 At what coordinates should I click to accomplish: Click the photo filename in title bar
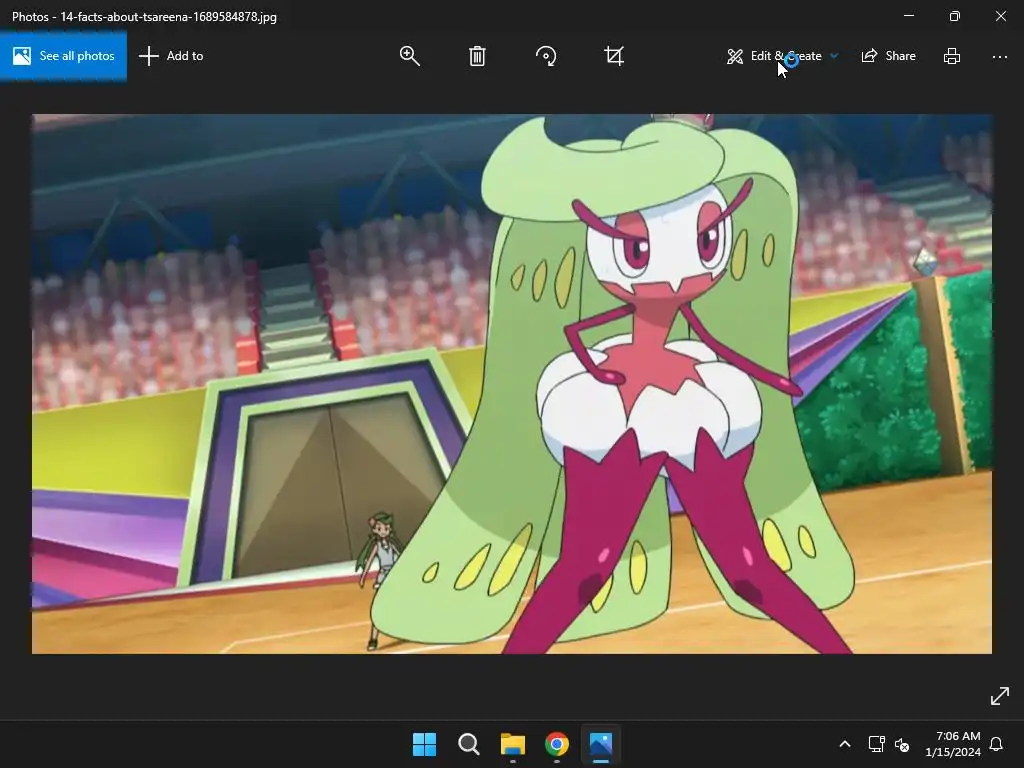tap(168, 16)
